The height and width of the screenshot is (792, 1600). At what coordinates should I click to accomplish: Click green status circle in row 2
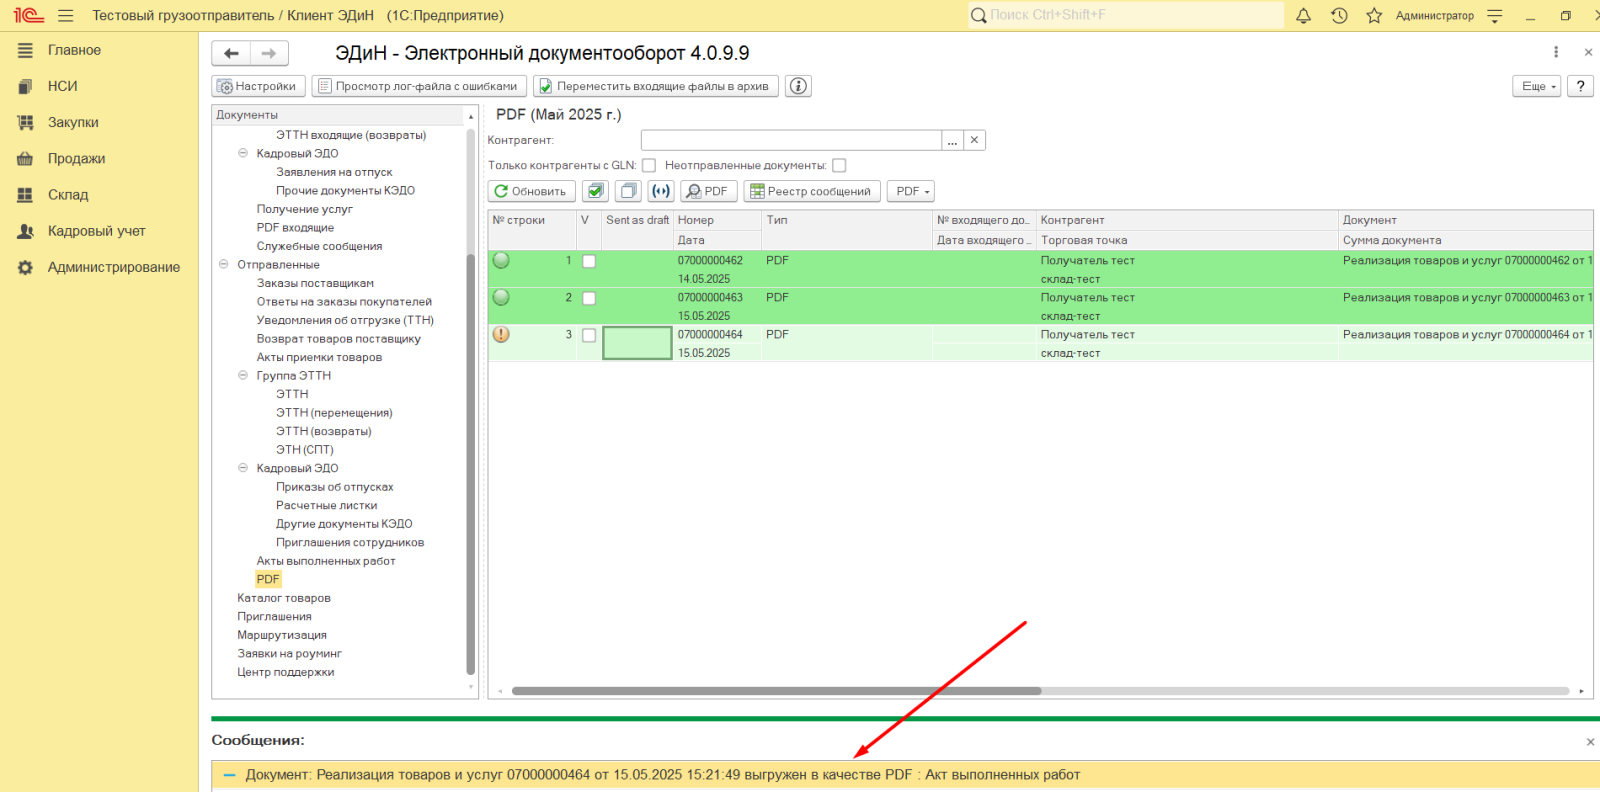[x=501, y=297]
